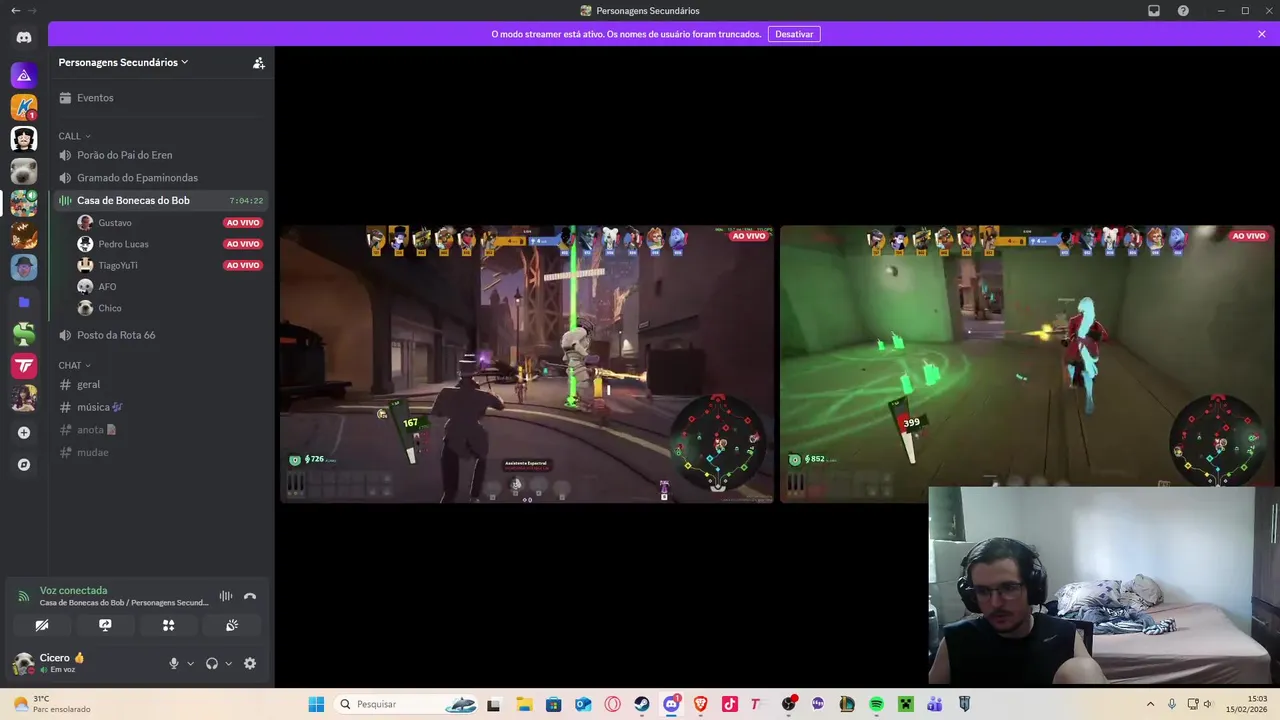The height and width of the screenshot is (720, 1280).
Task: Disconnect from voice call
Action: [250, 596]
